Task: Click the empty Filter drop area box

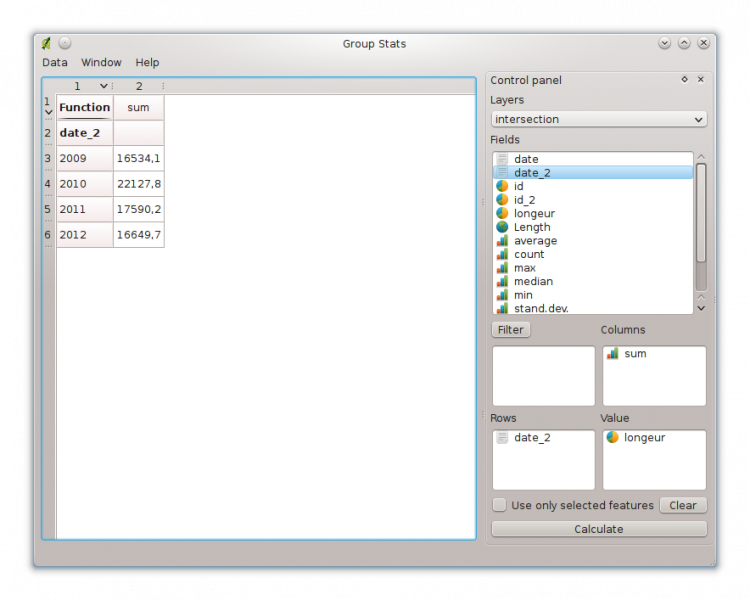Action: [543, 376]
